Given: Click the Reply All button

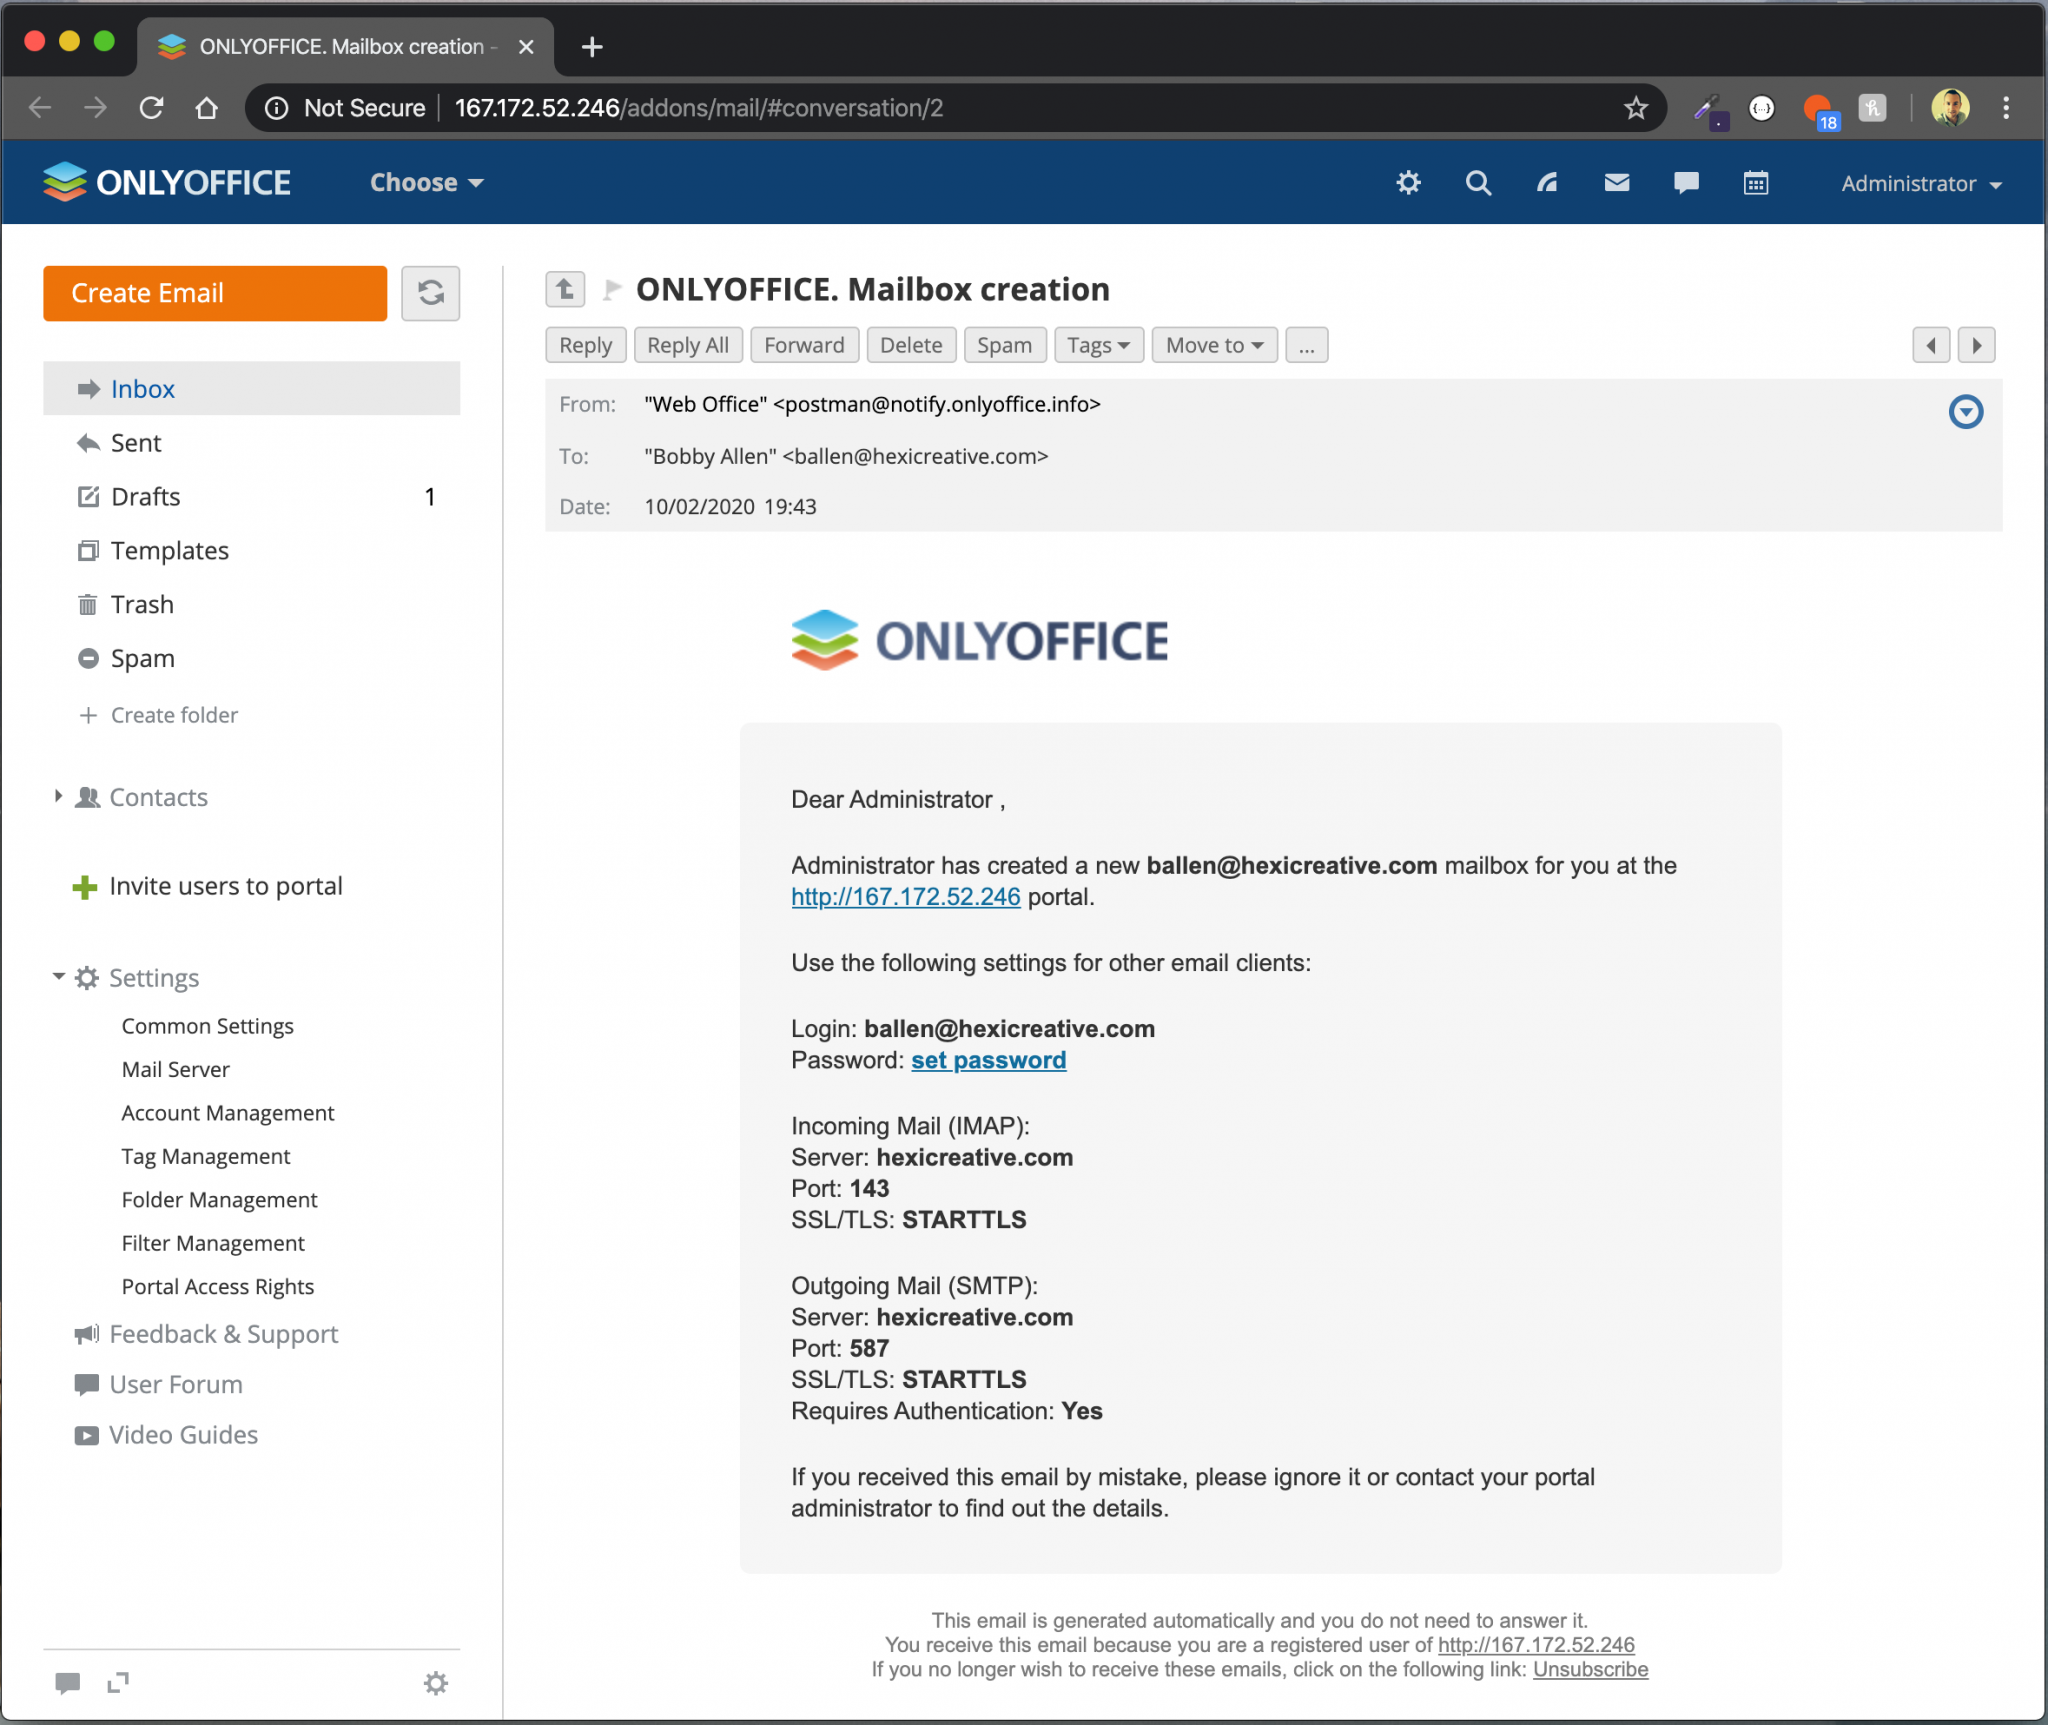Looking at the screenshot, I should [x=688, y=346].
